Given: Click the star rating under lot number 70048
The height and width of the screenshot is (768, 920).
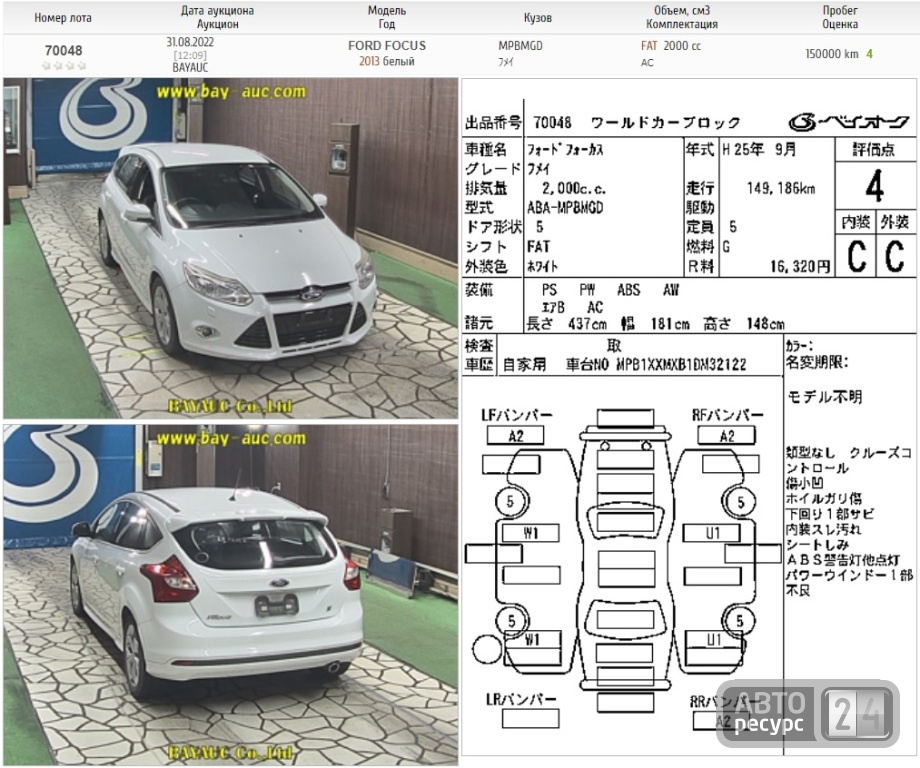Looking at the screenshot, I should click(x=64, y=66).
